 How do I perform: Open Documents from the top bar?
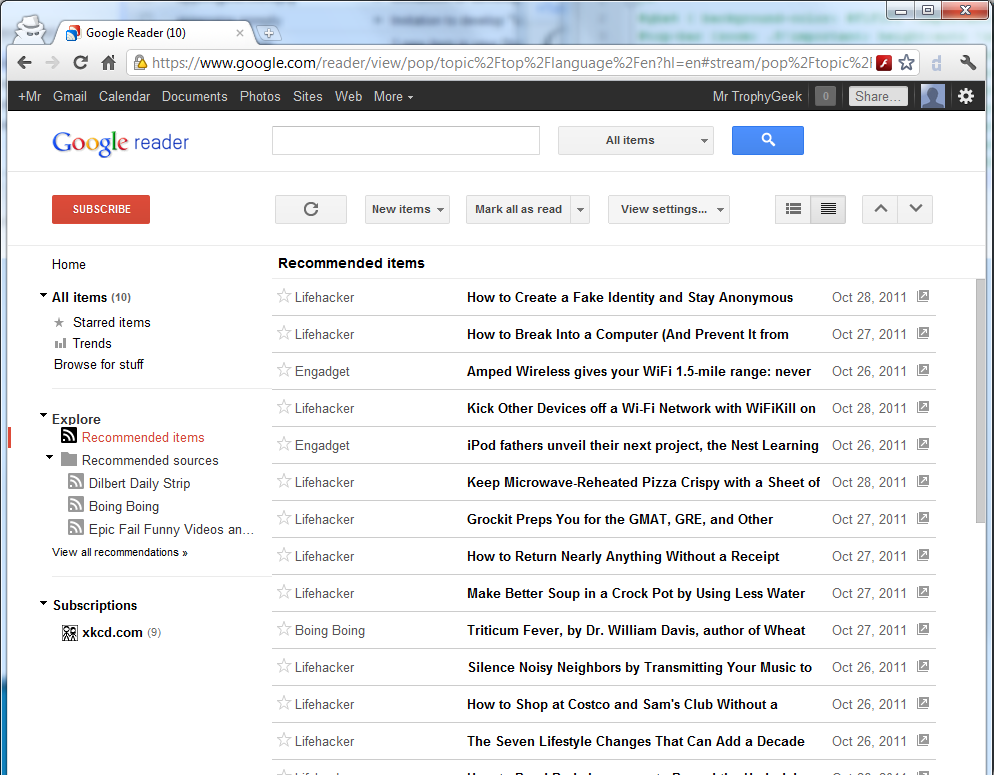[x=195, y=96]
